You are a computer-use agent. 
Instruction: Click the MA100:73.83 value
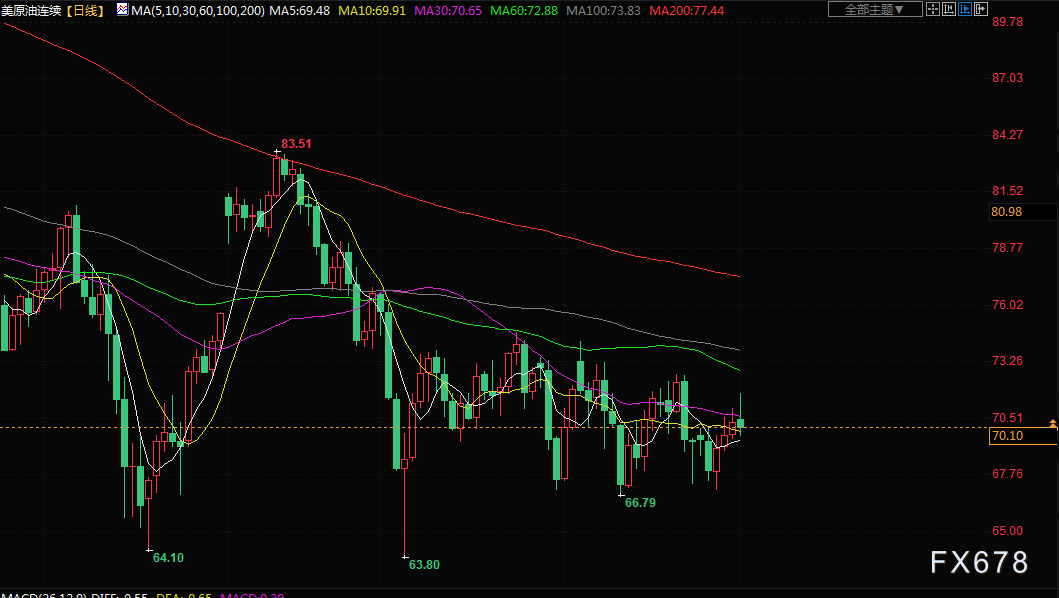tap(603, 11)
